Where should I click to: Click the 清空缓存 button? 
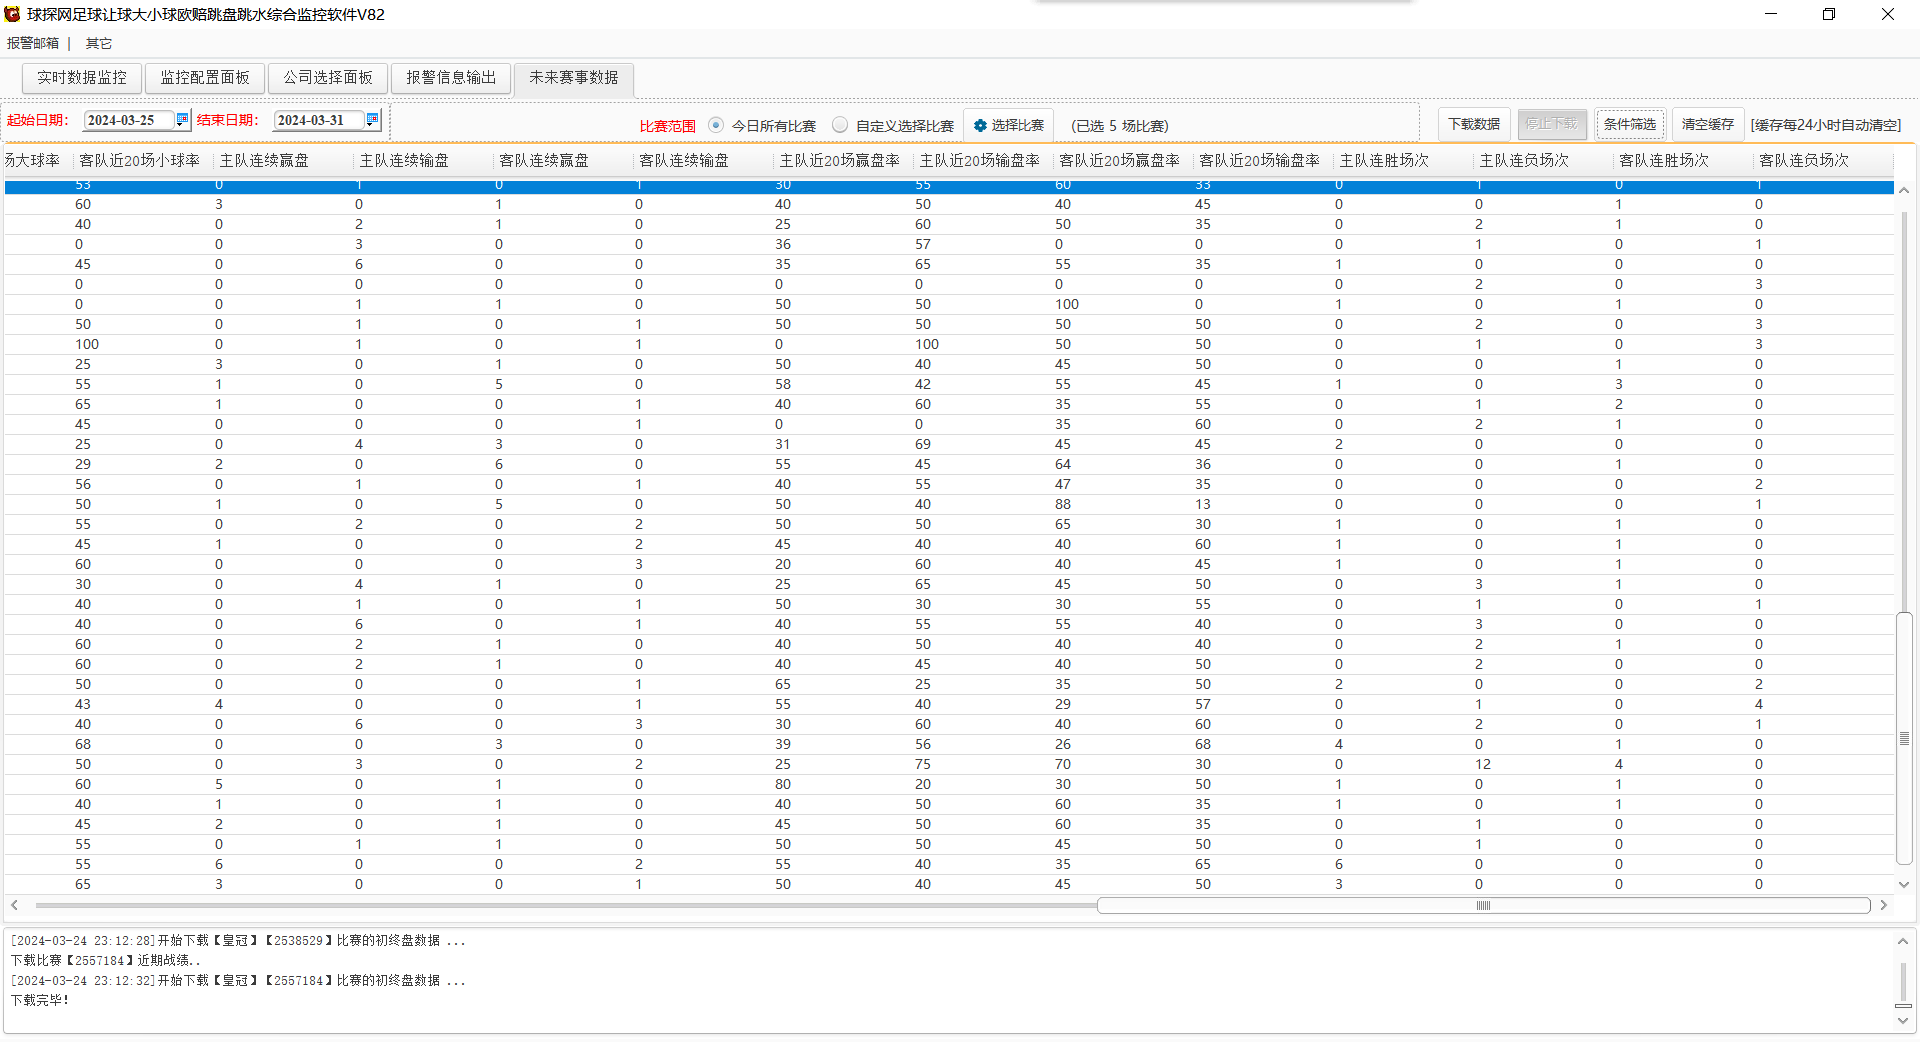pos(1708,124)
